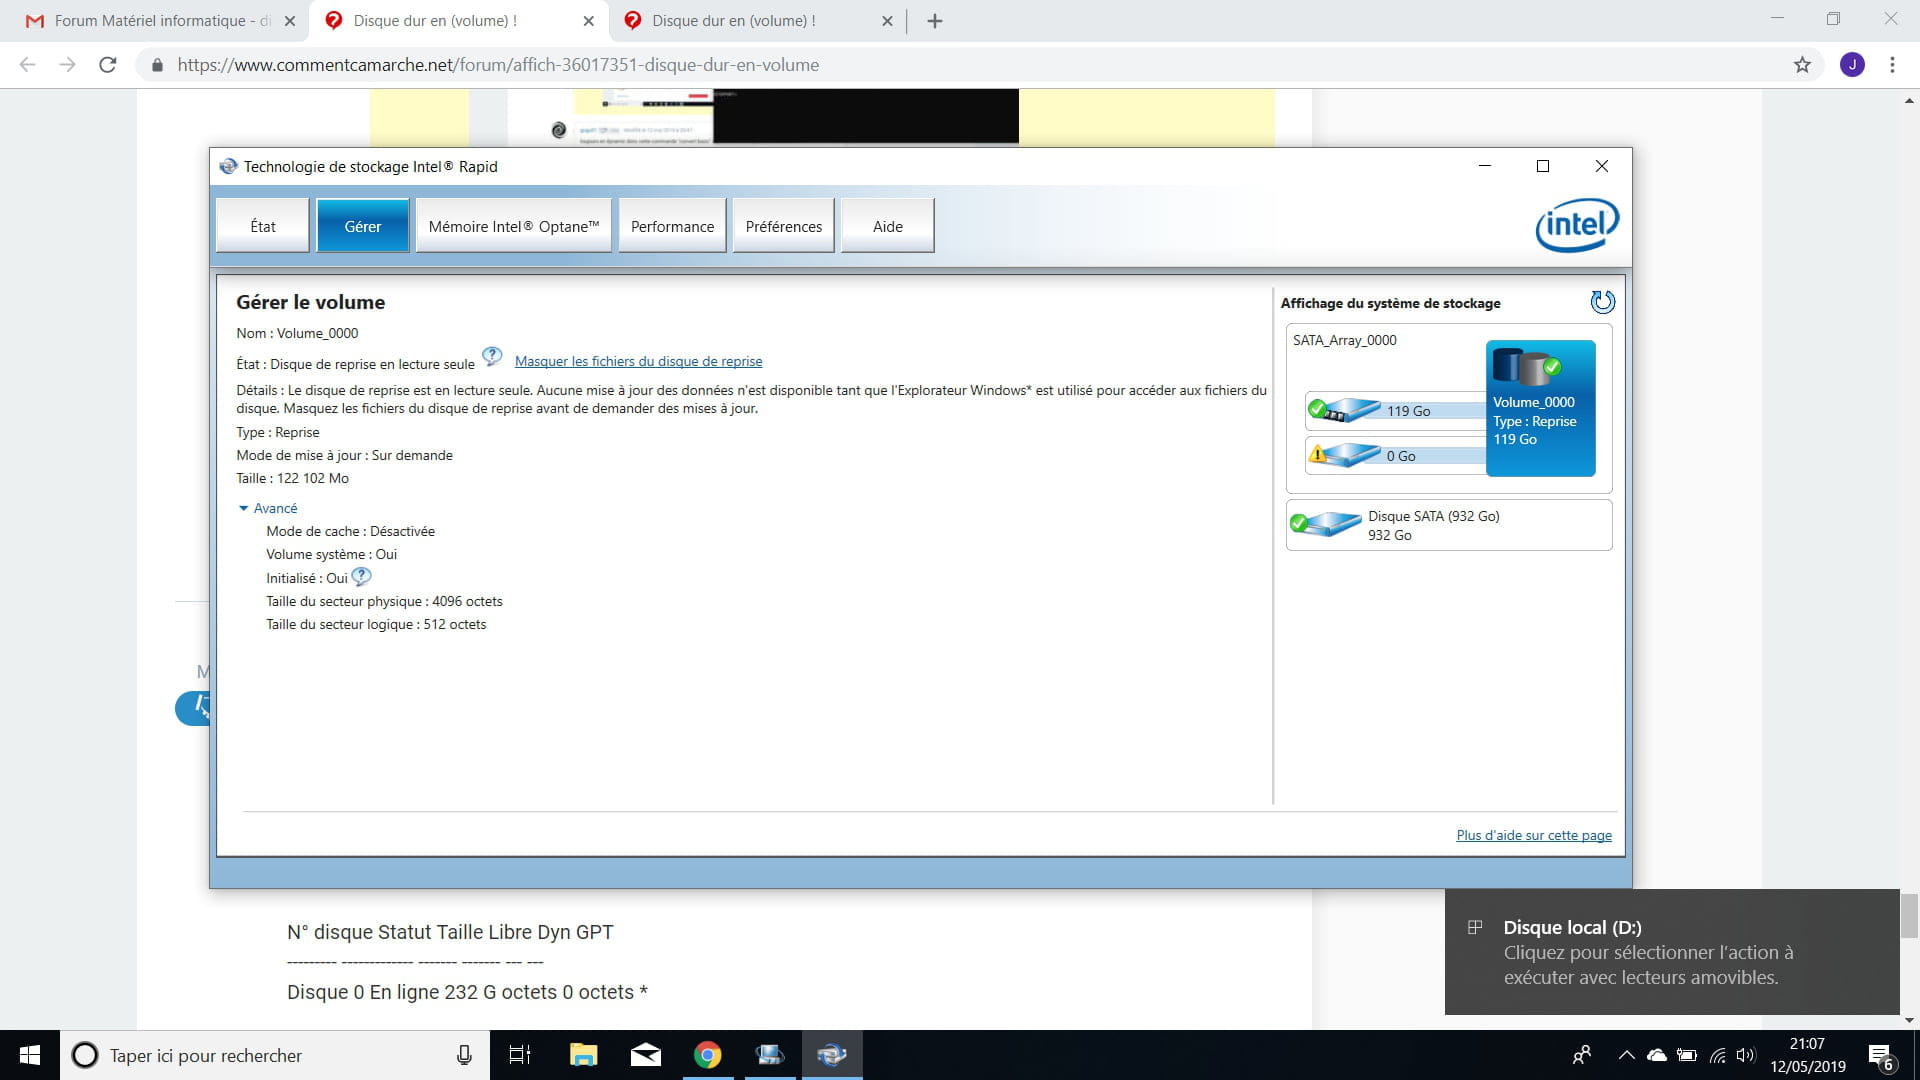Open volume control tray icon

(1746, 1055)
